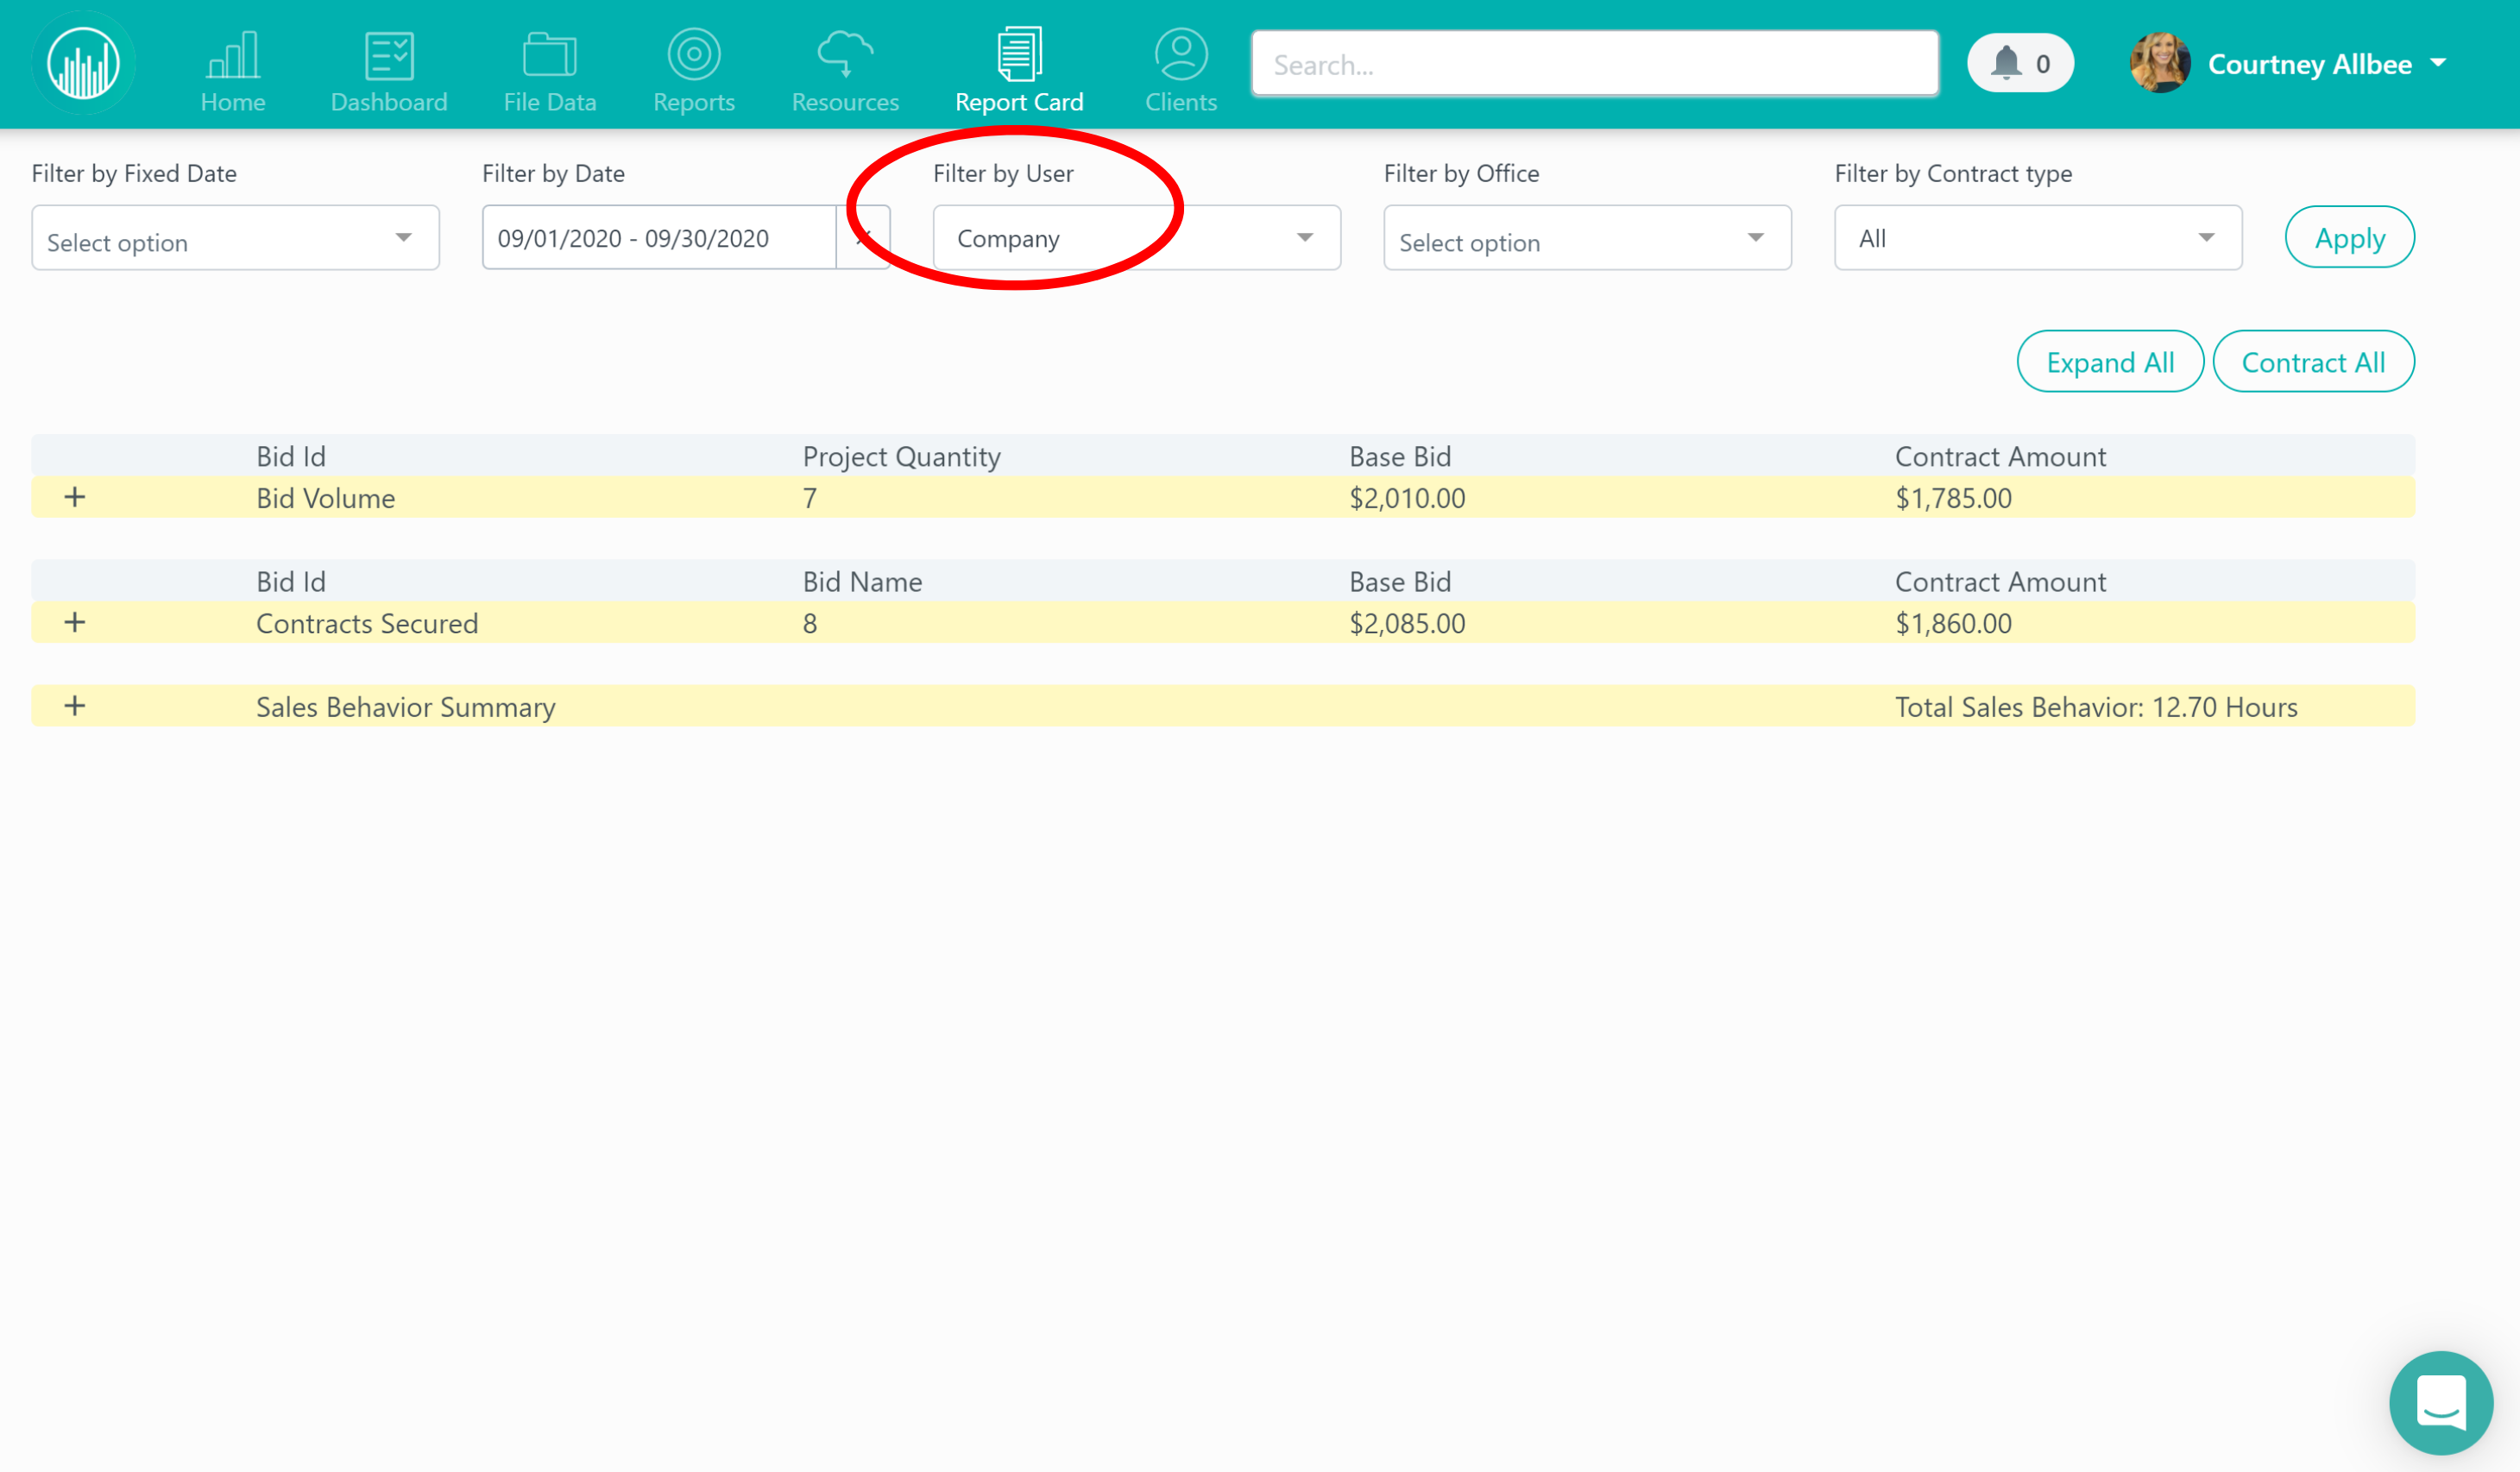2520x1472 pixels.
Task: Click the Apply button
Action: (x=2349, y=237)
